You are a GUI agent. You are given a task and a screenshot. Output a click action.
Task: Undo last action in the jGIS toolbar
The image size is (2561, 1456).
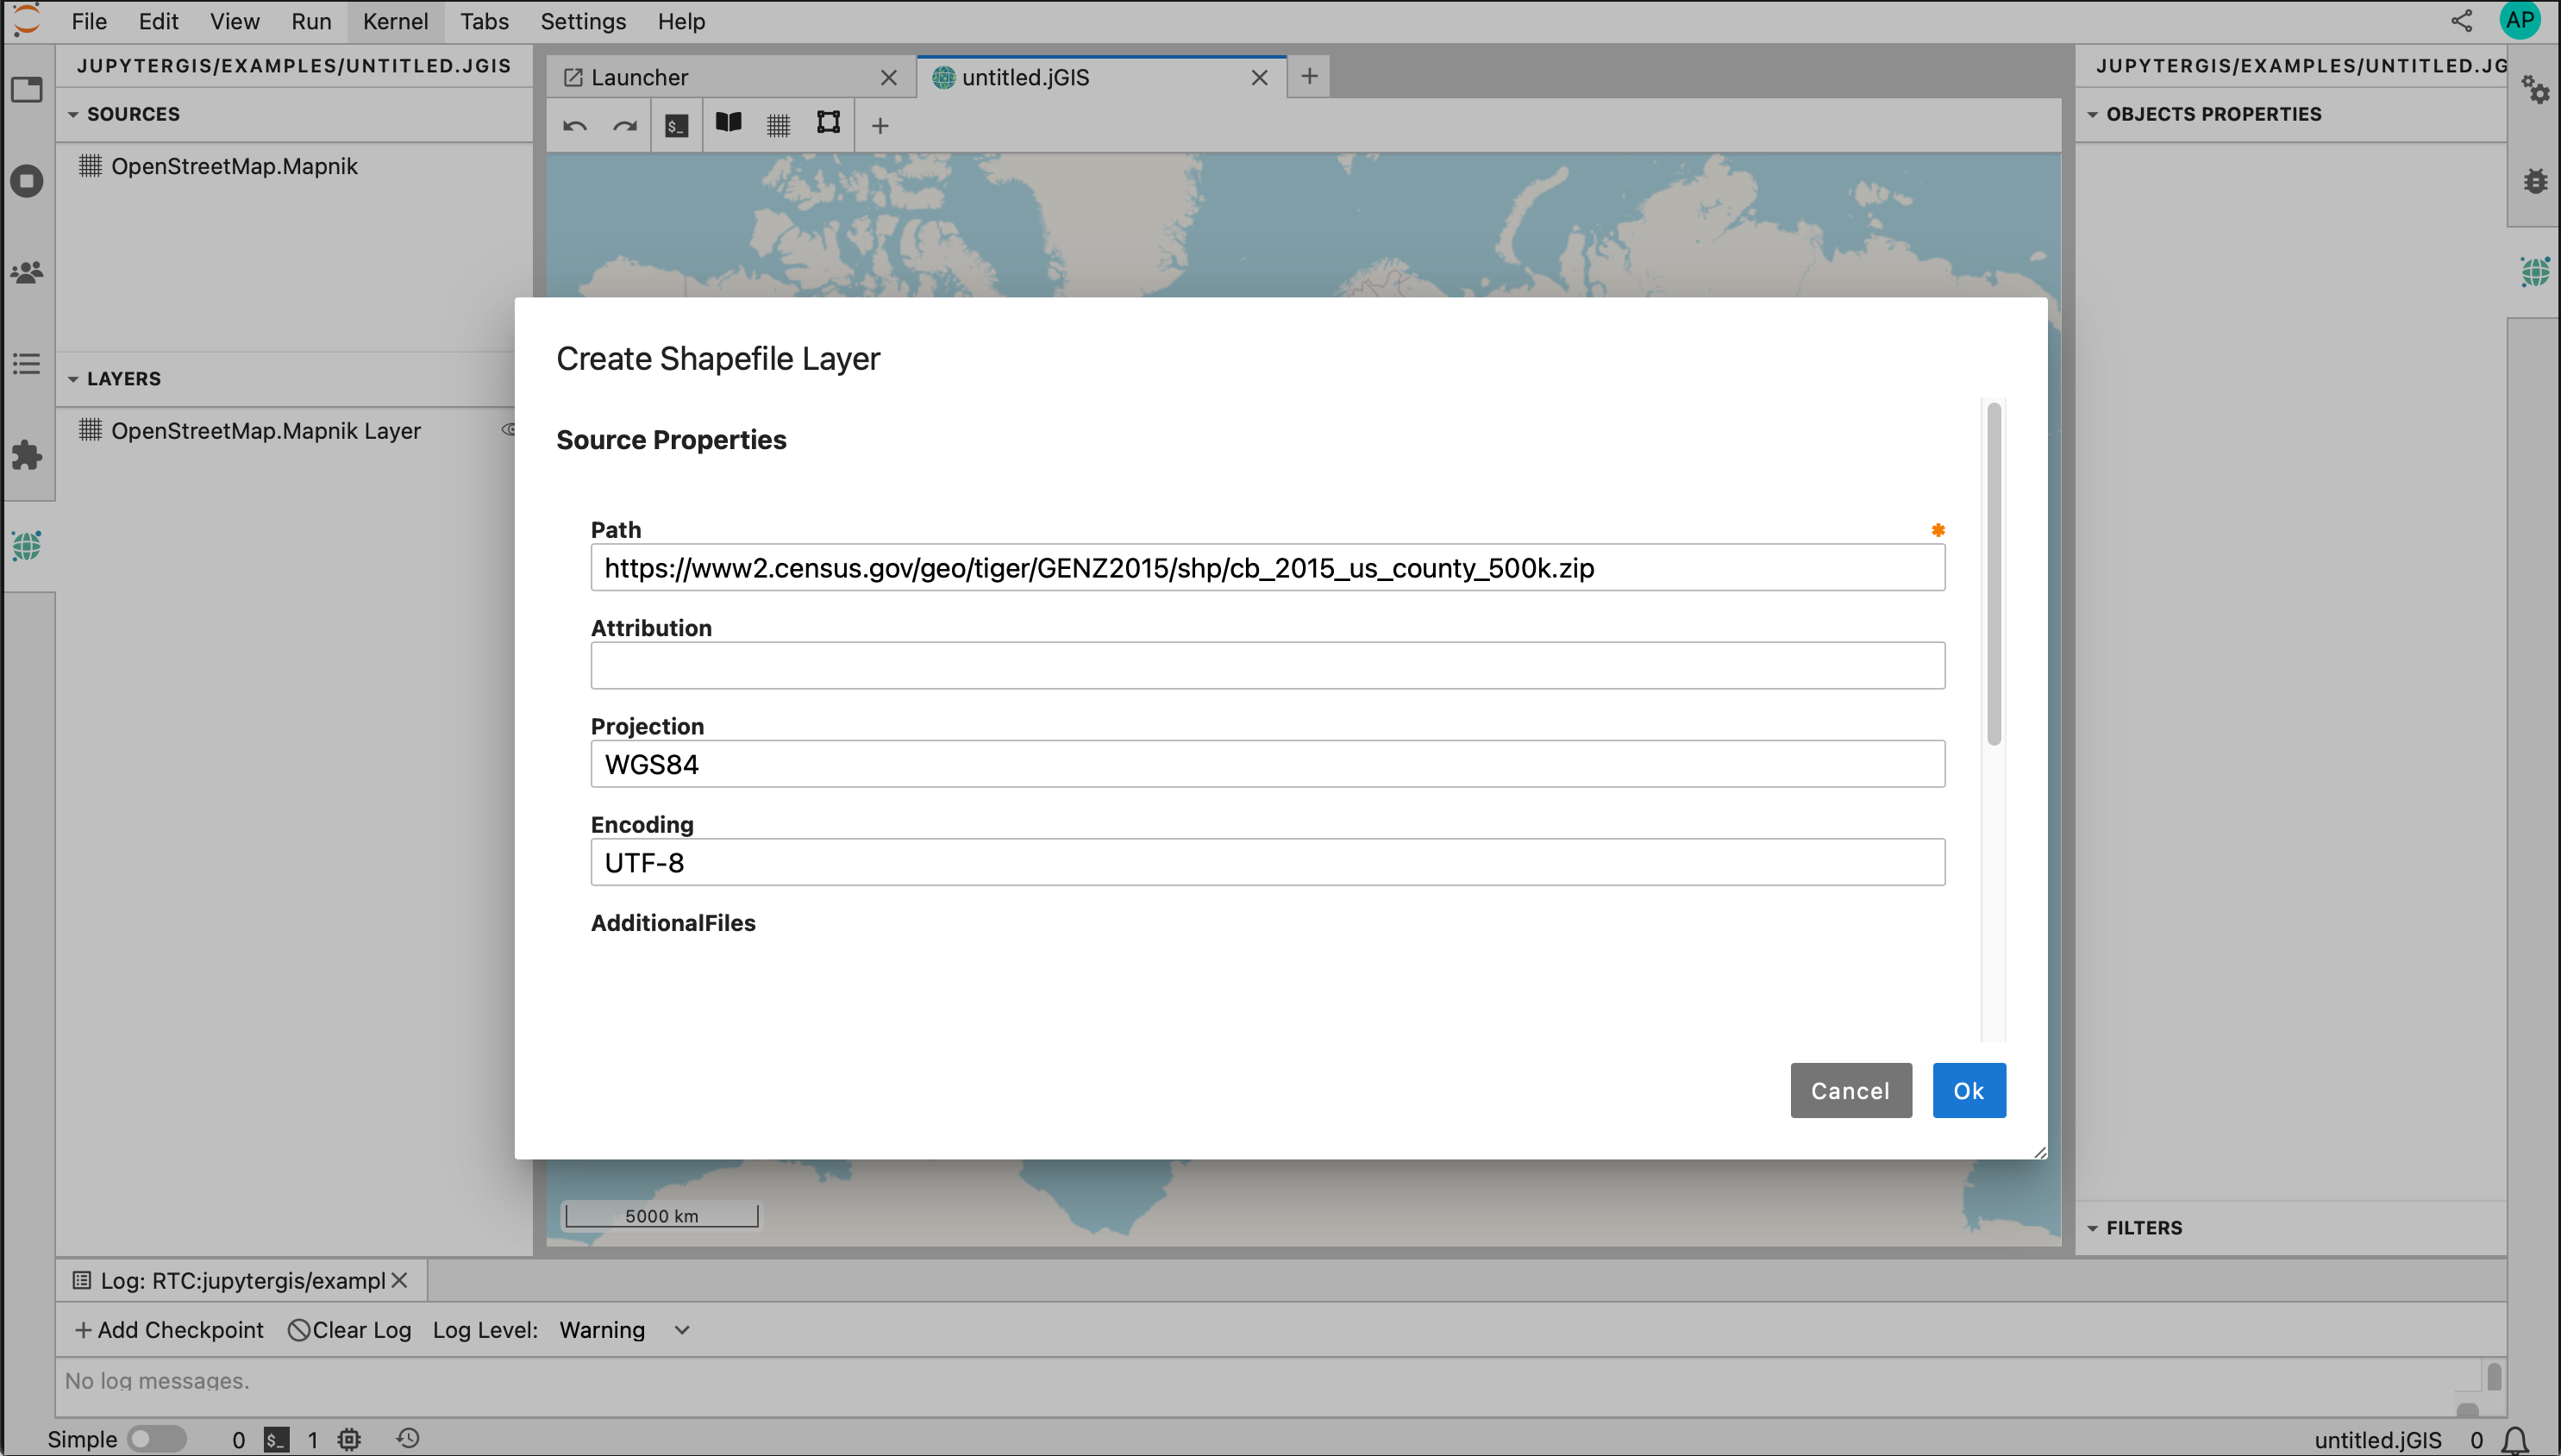point(574,124)
